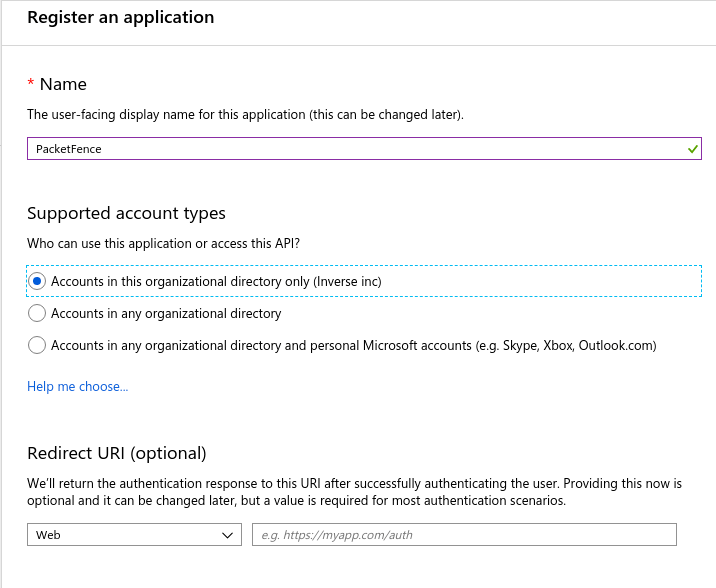The image size is (716, 588).
Task: Enable the personal Microsoft accounts radio option
Action: (37, 346)
